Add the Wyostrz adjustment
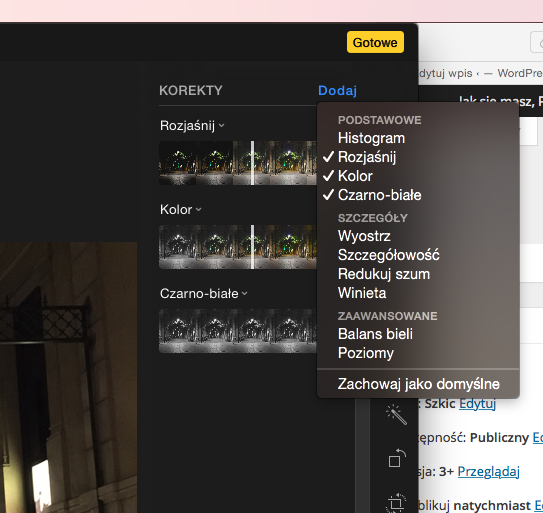Screen dimensions: 543x513 (x=418, y=236)
